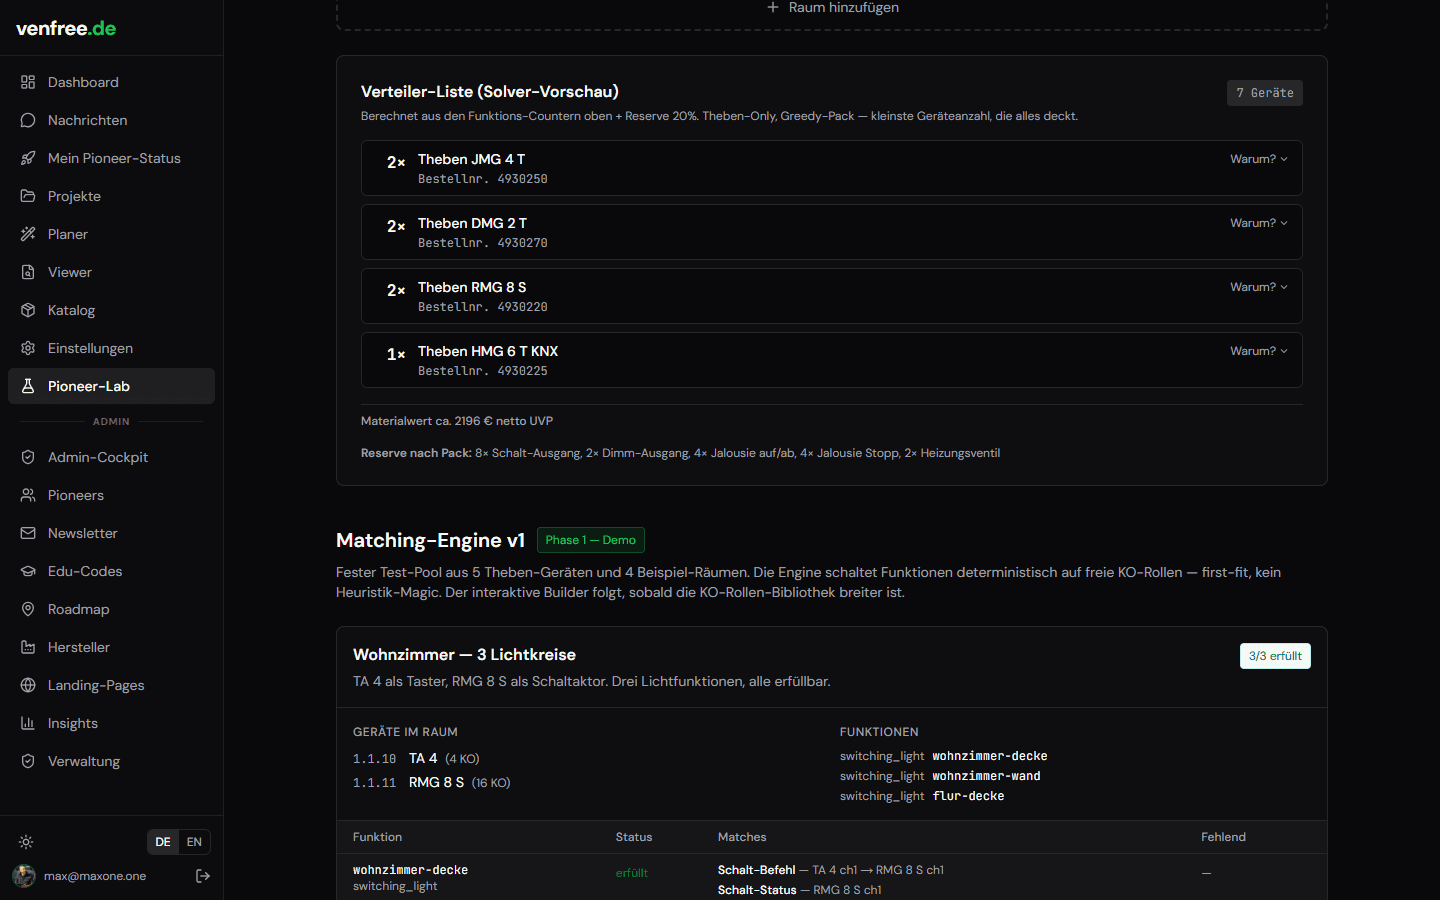Click the max@maxone.one account name

[x=95, y=876]
